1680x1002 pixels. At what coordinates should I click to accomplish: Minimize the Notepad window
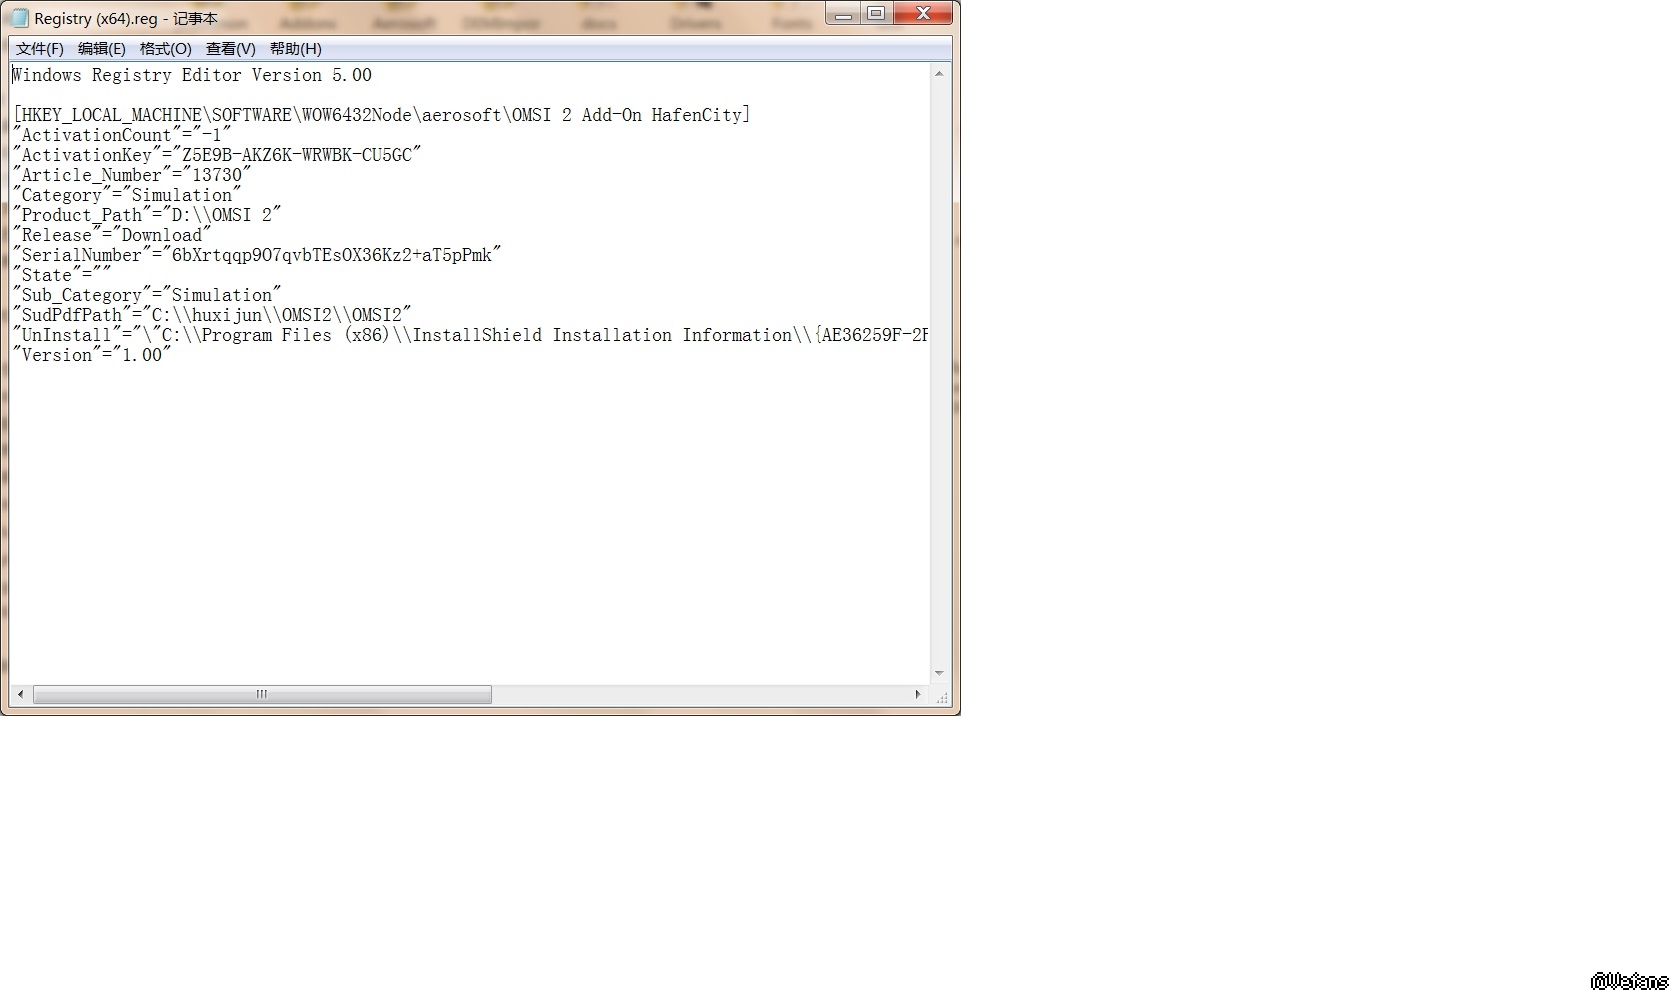pos(844,14)
